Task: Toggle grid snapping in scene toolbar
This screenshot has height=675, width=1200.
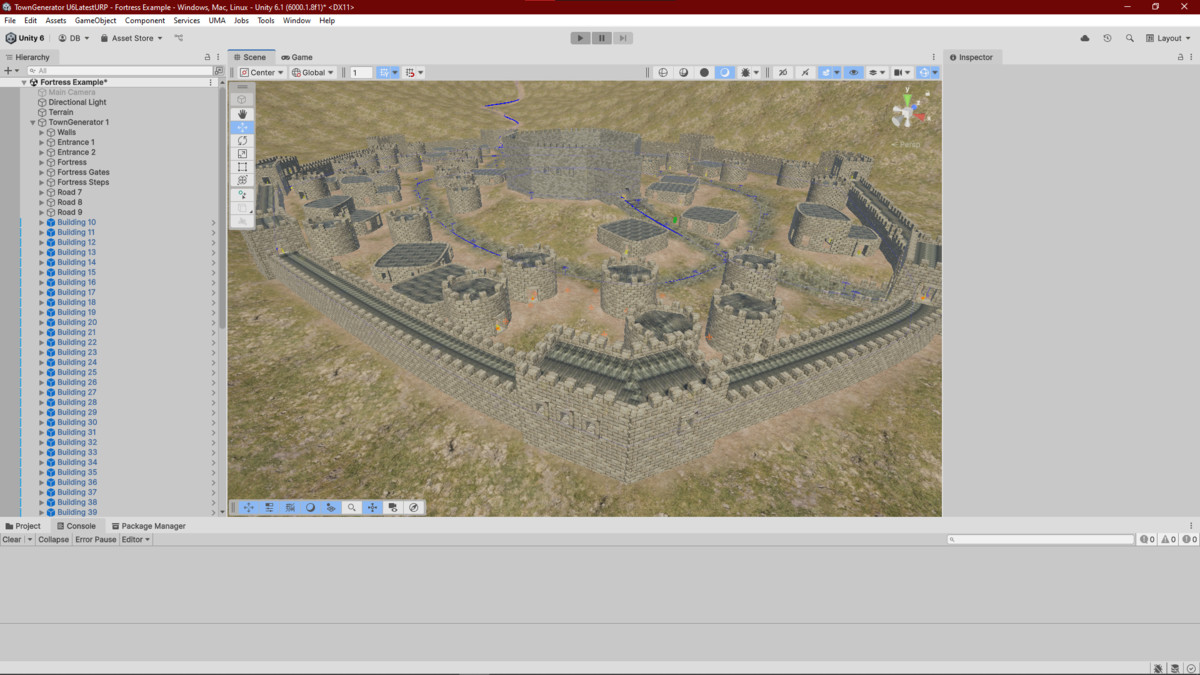Action: click(384, 72)
